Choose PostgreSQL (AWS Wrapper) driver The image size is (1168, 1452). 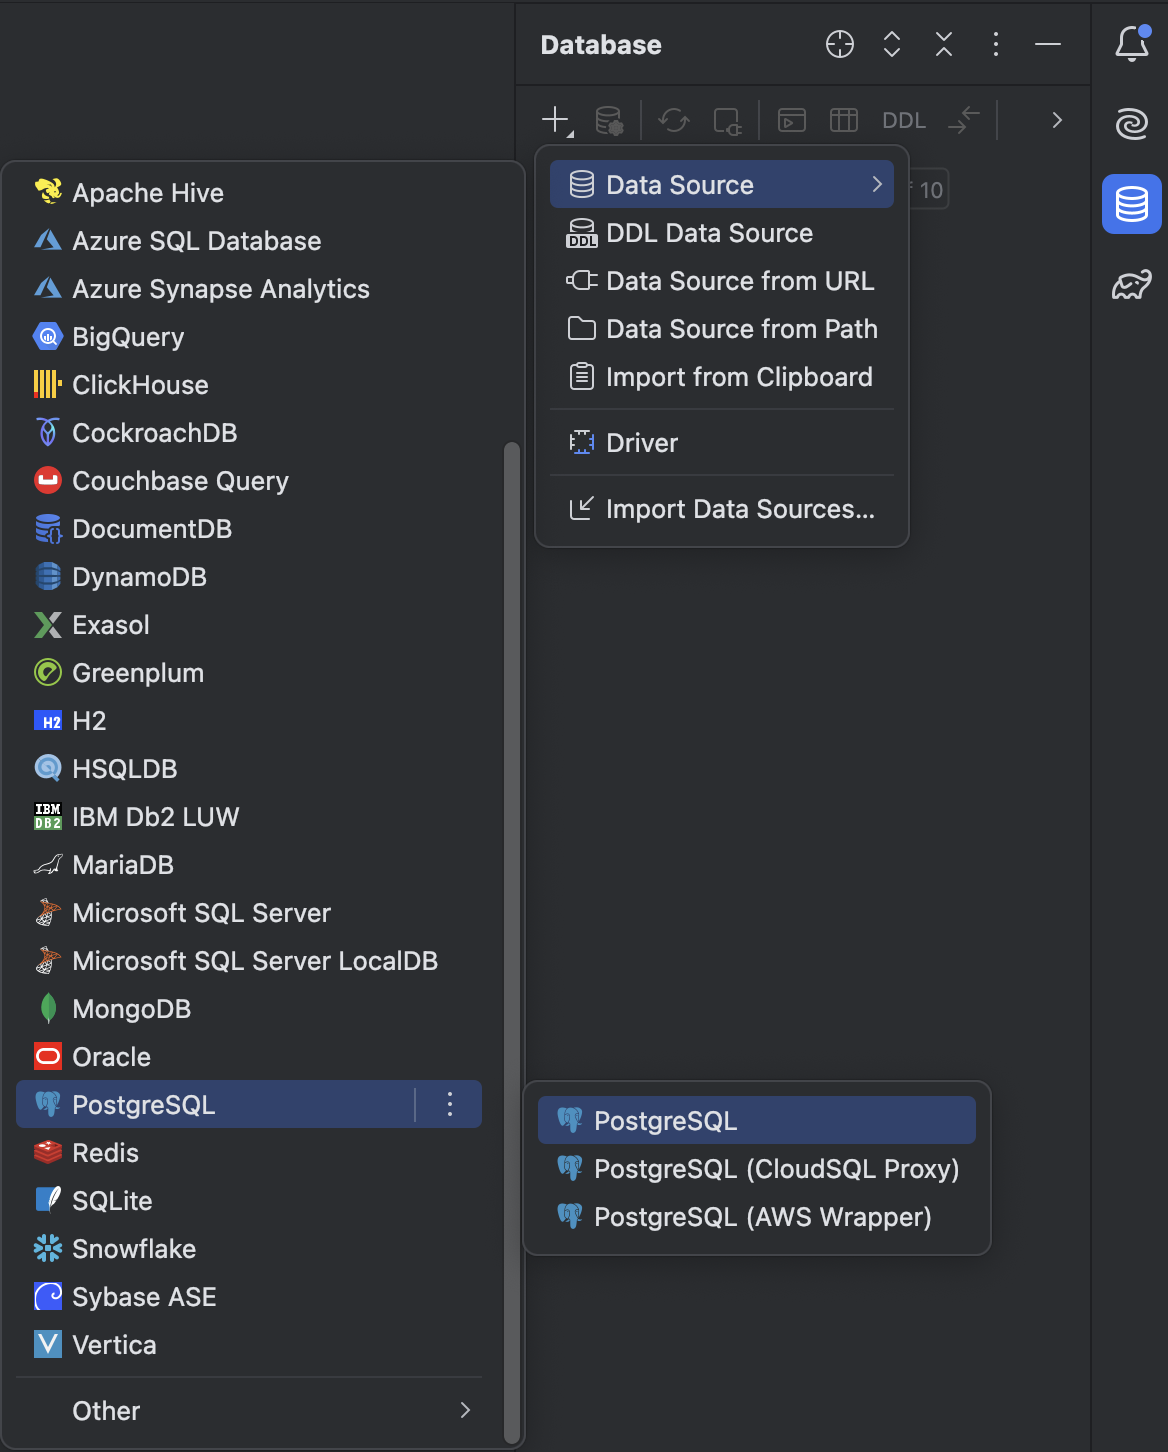pyautogui.click(x=757, y=1217)
